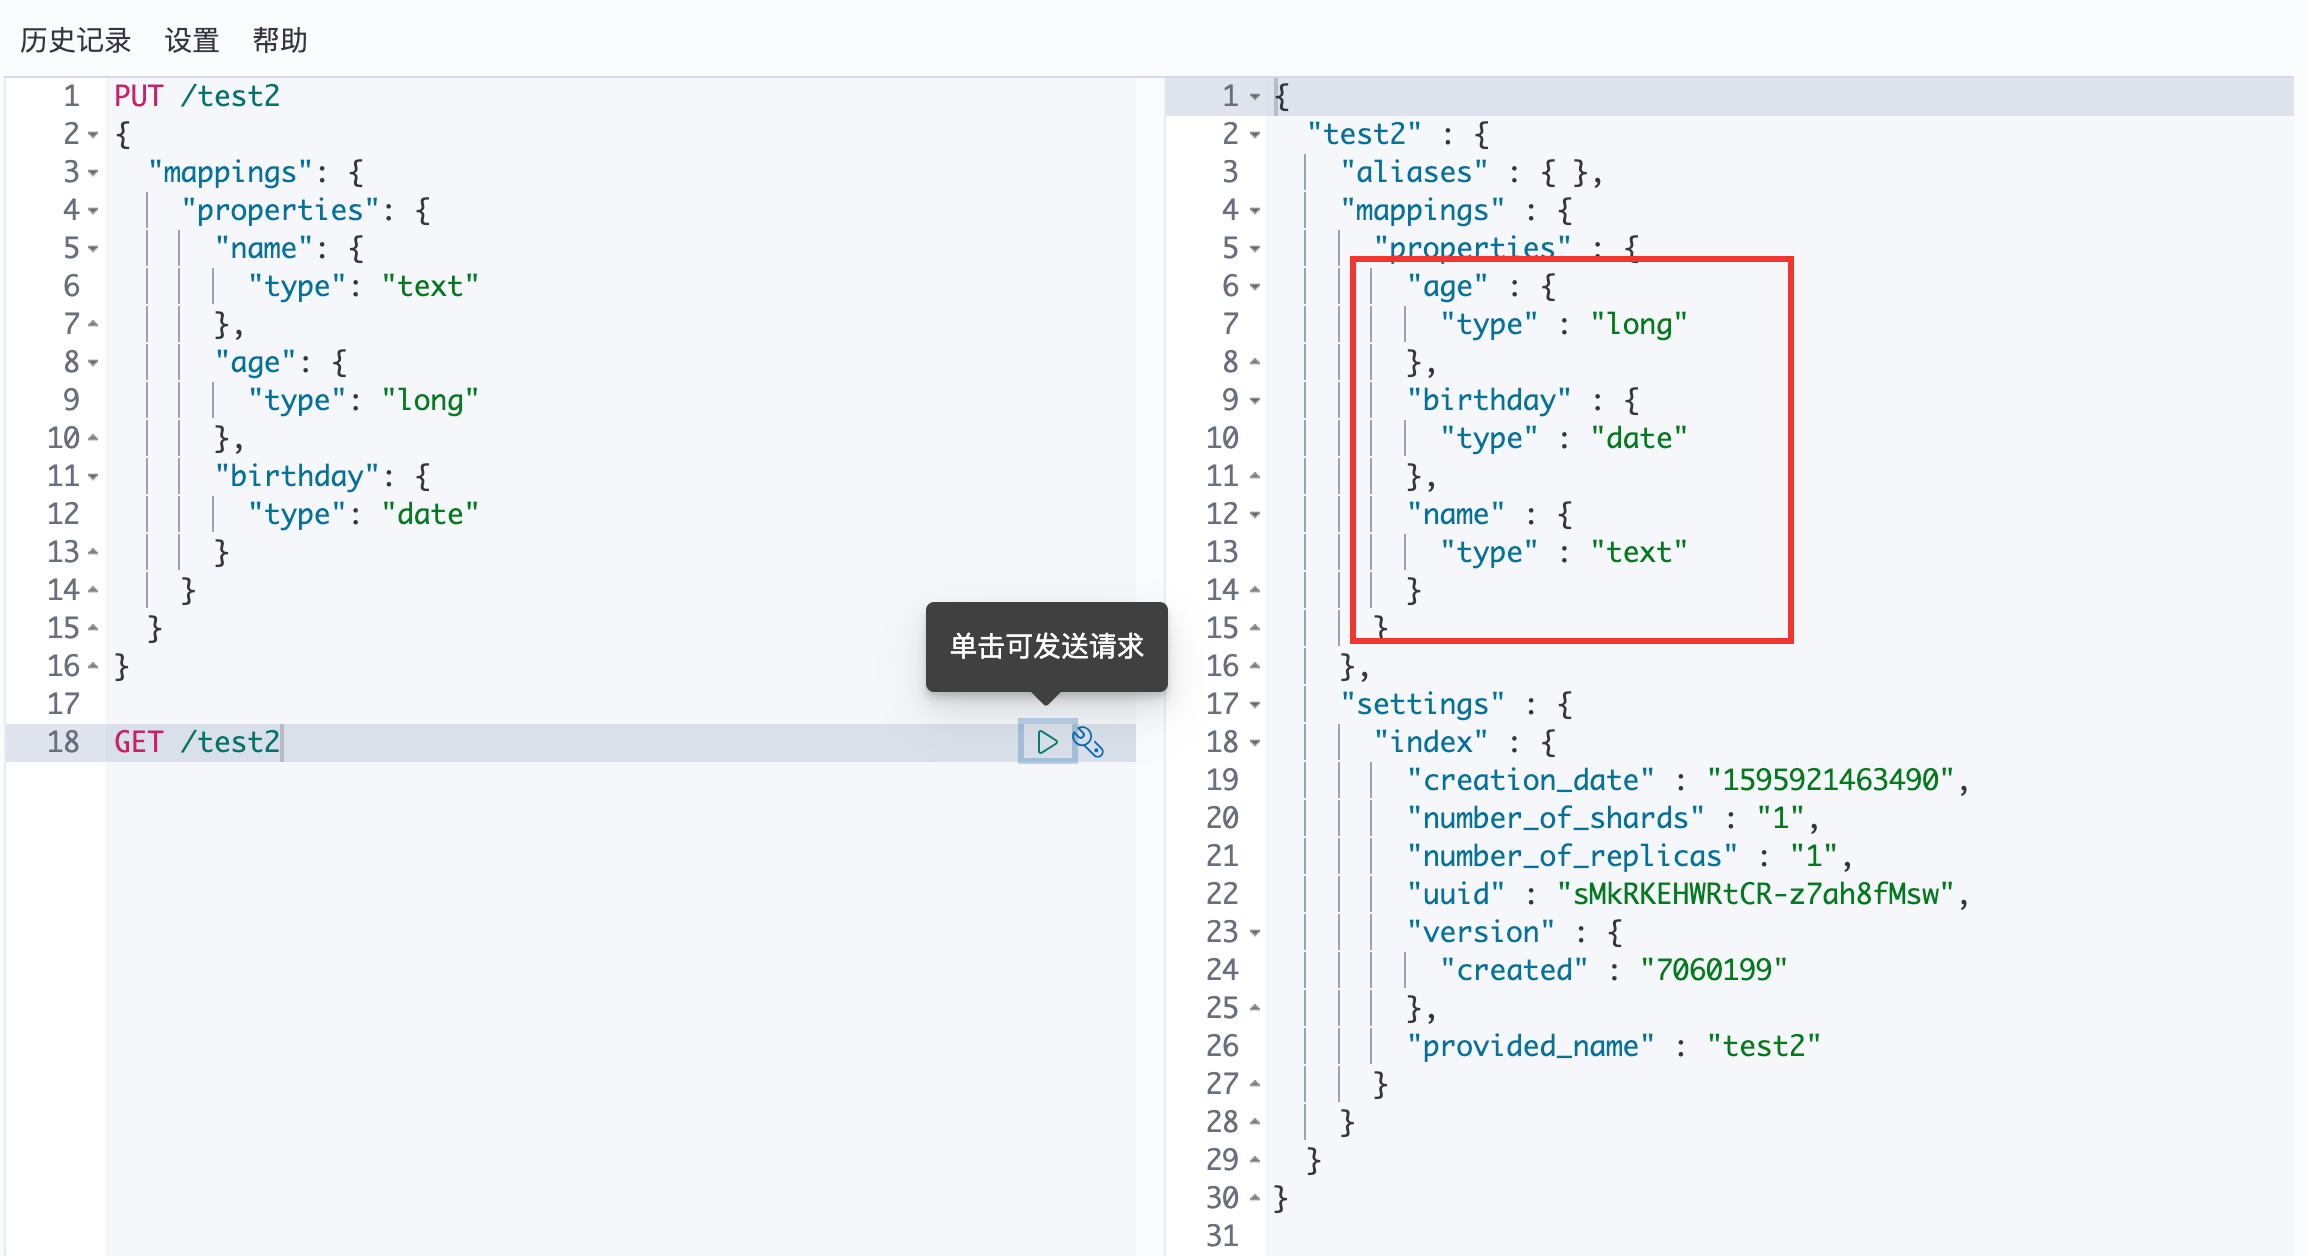This screenshot has width=2308, height=1256.
Task: Open the 设置 settings menu
Action: pyautogui.click(x=191, y=40)
